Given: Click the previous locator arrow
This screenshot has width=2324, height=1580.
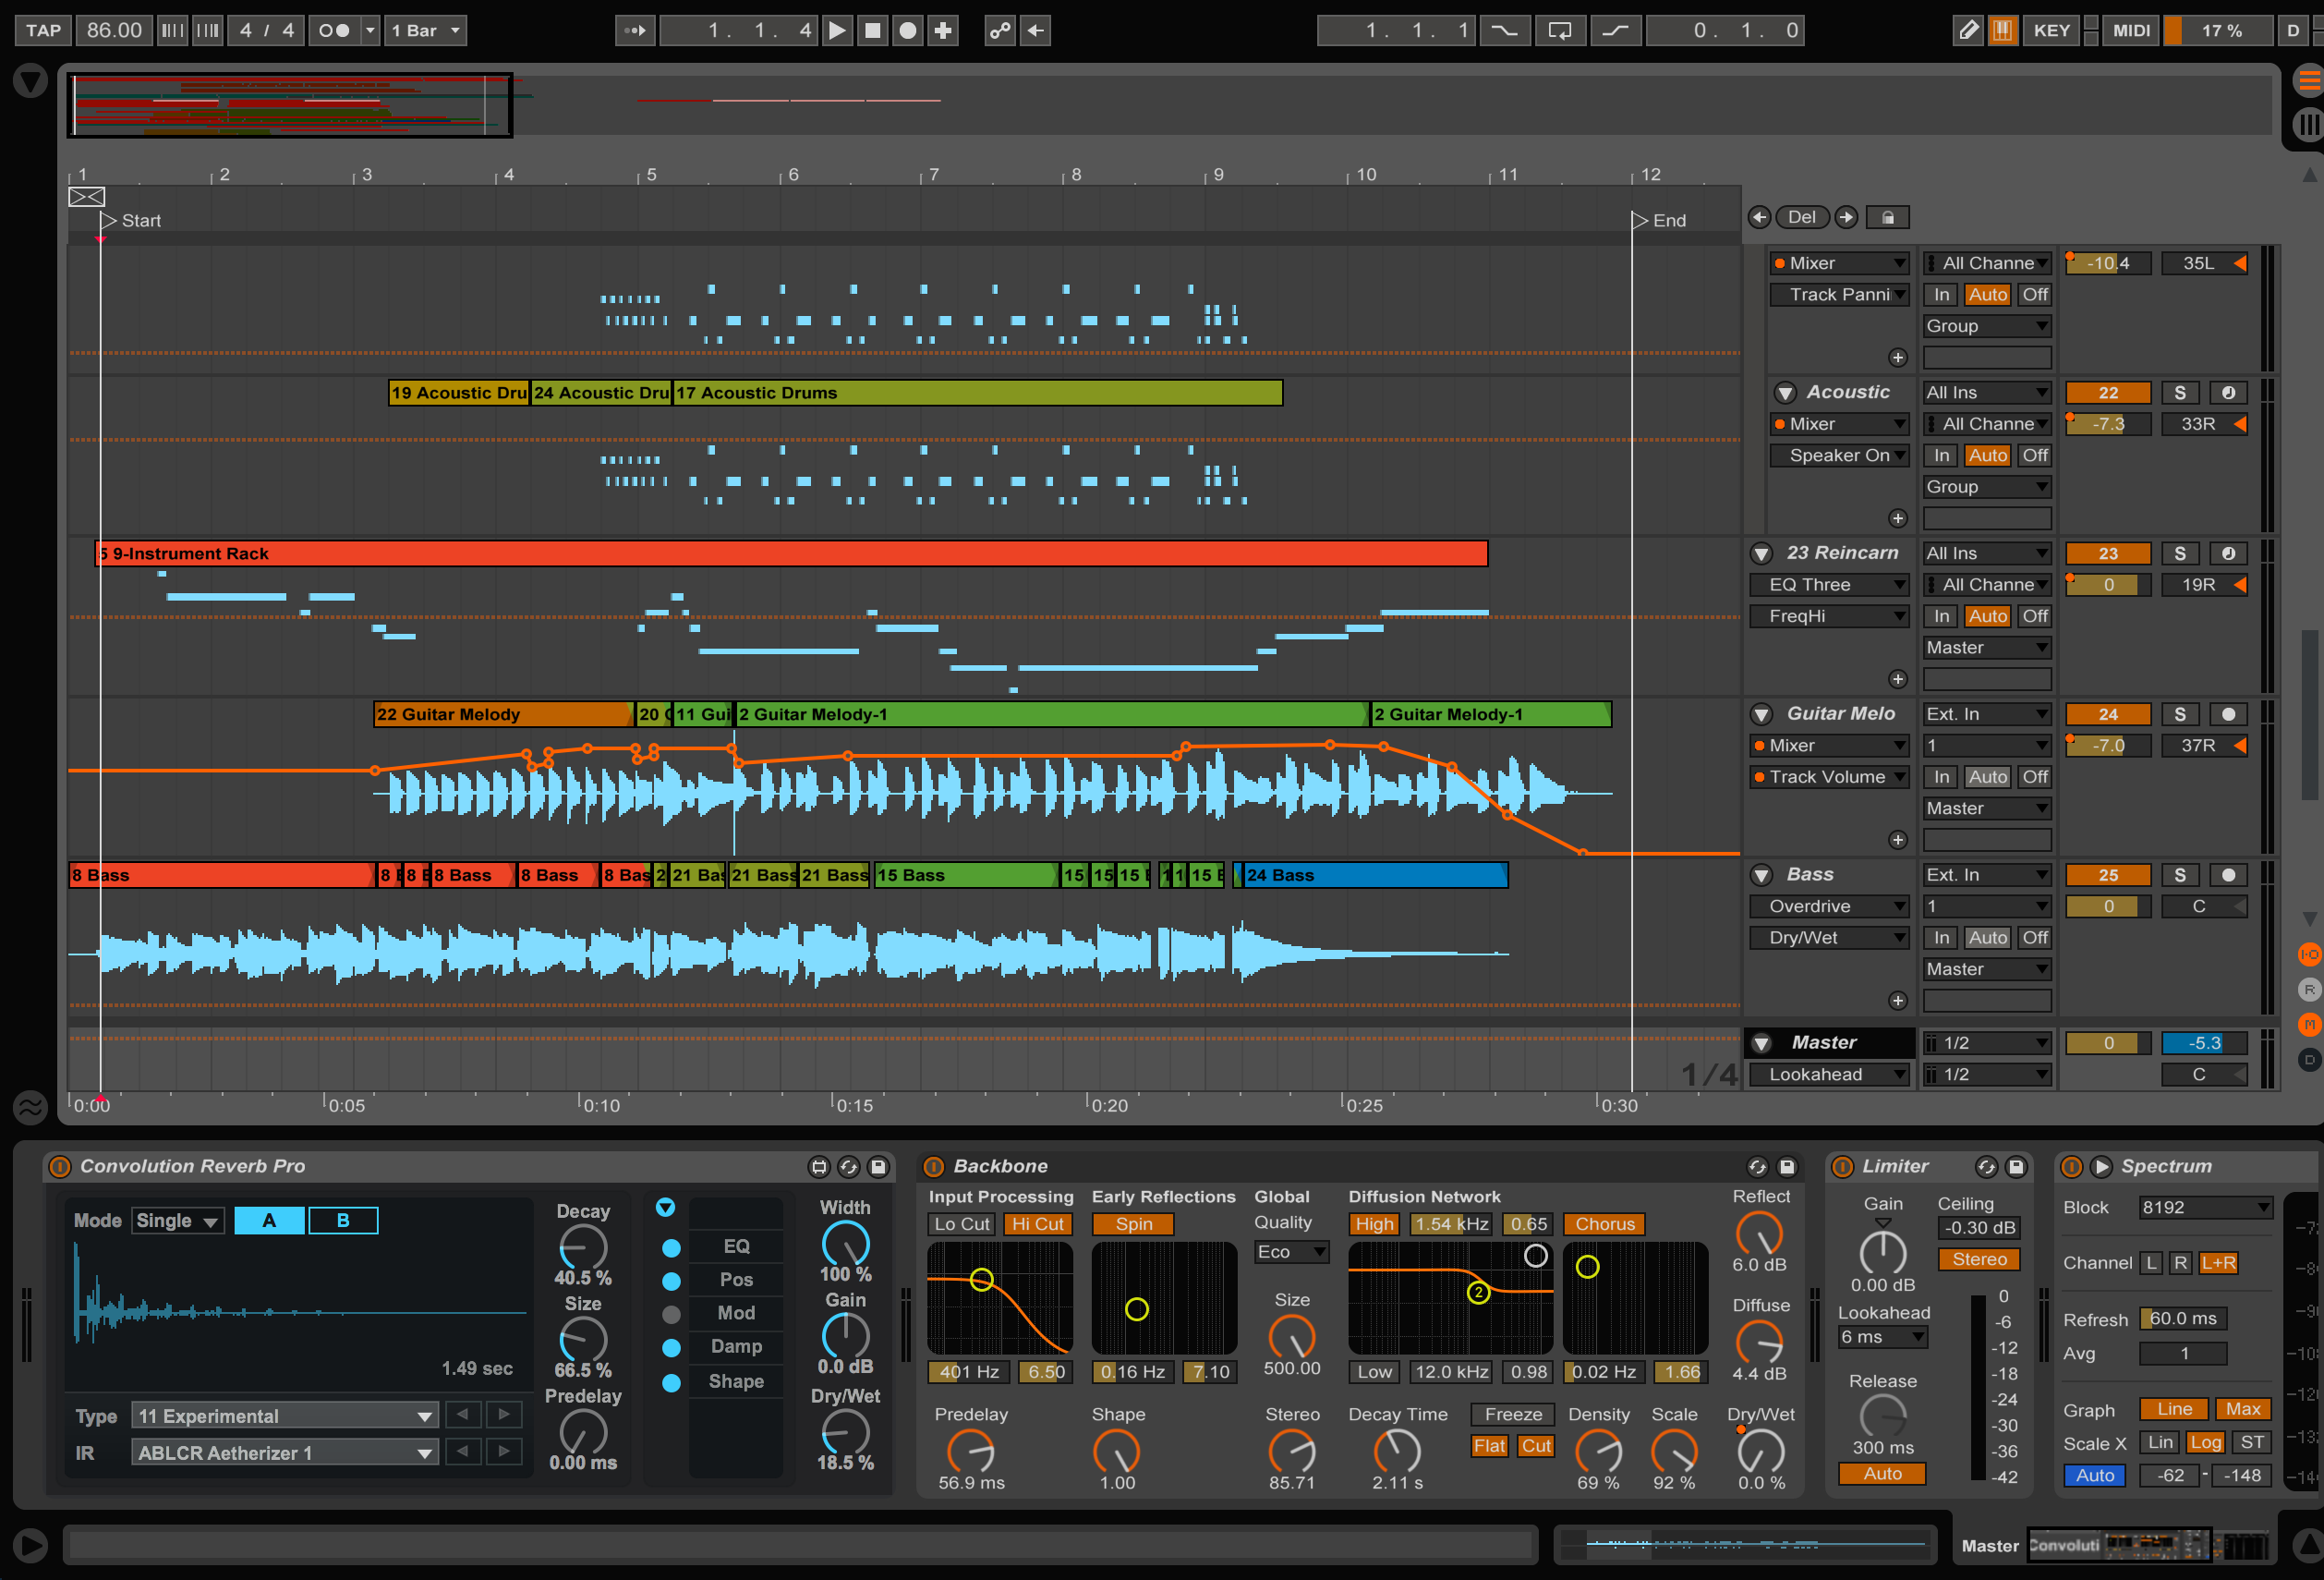Looking at the screenshot, I should tap(1759, 217).
